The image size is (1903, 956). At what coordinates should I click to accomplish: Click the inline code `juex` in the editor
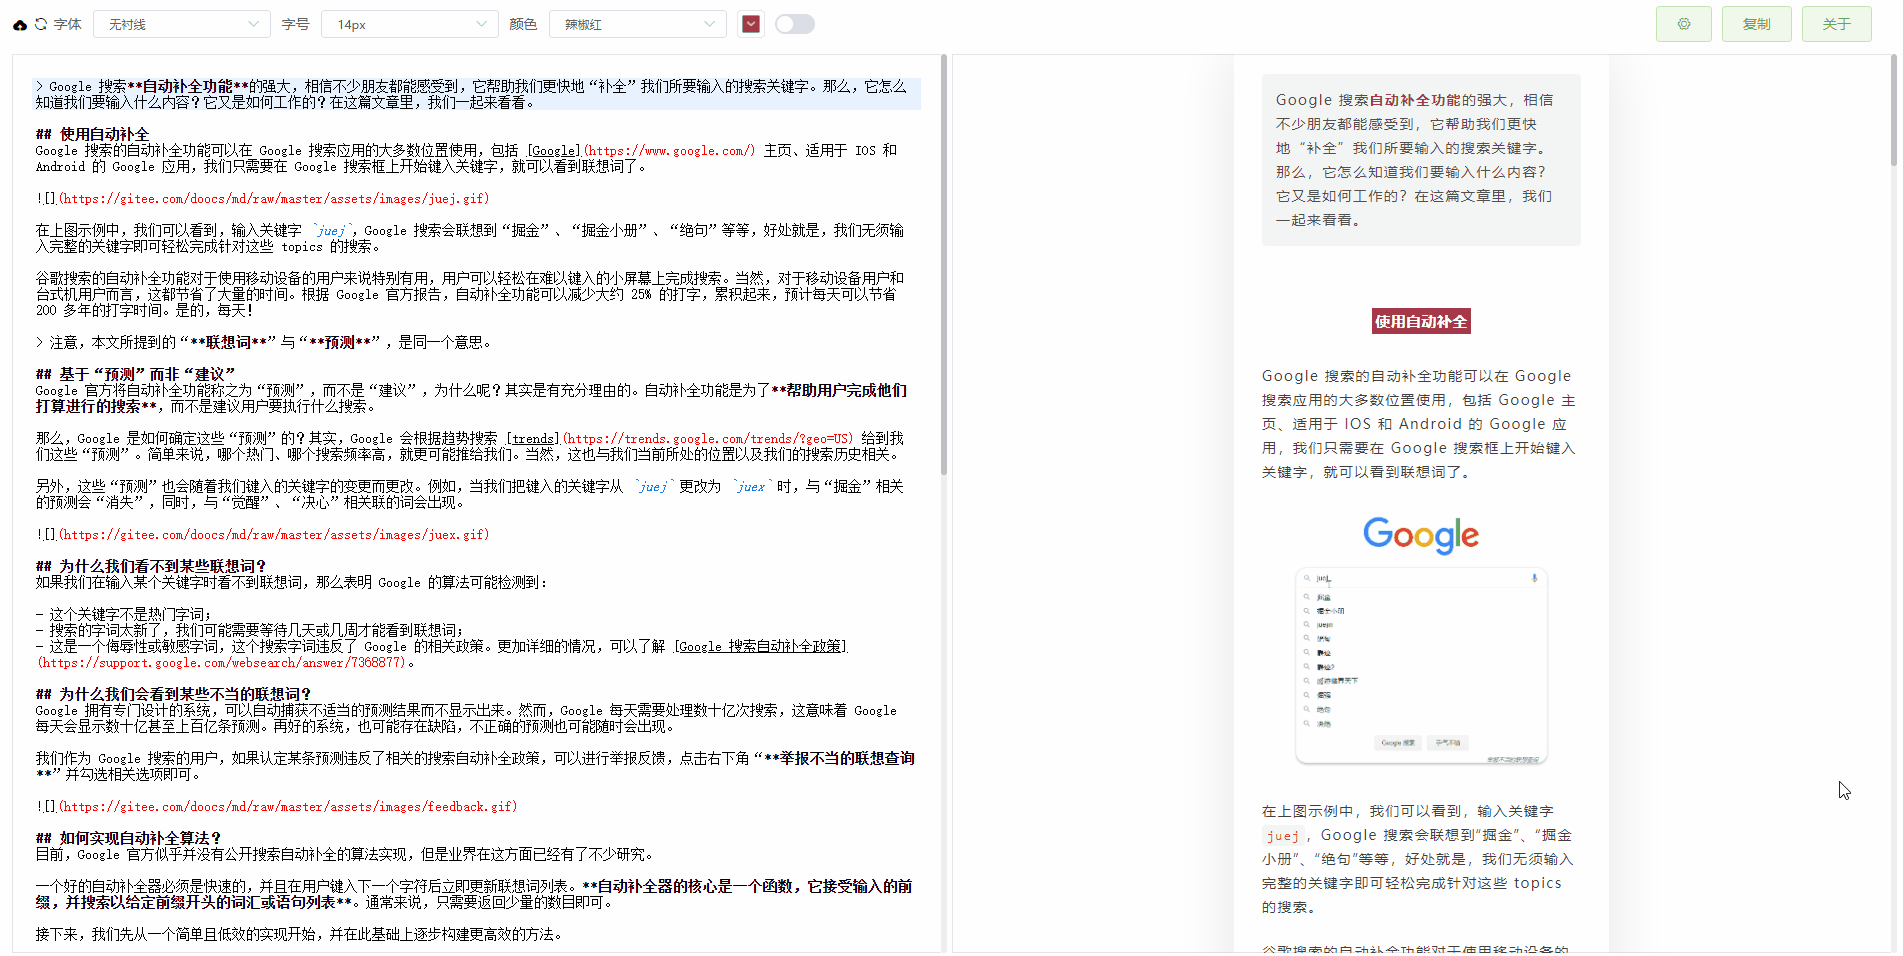click(750, 487)
